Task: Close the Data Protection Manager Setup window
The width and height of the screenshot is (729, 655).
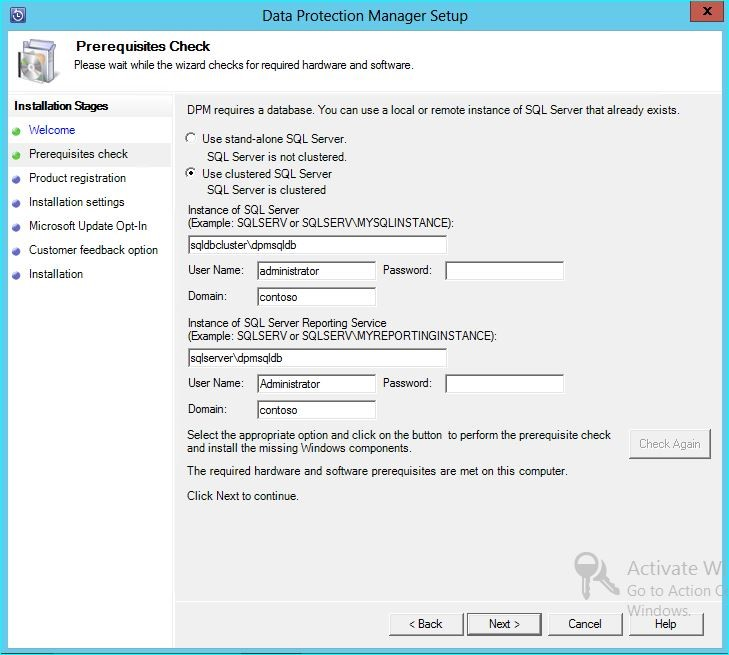Action: click(x=706, y=11)
